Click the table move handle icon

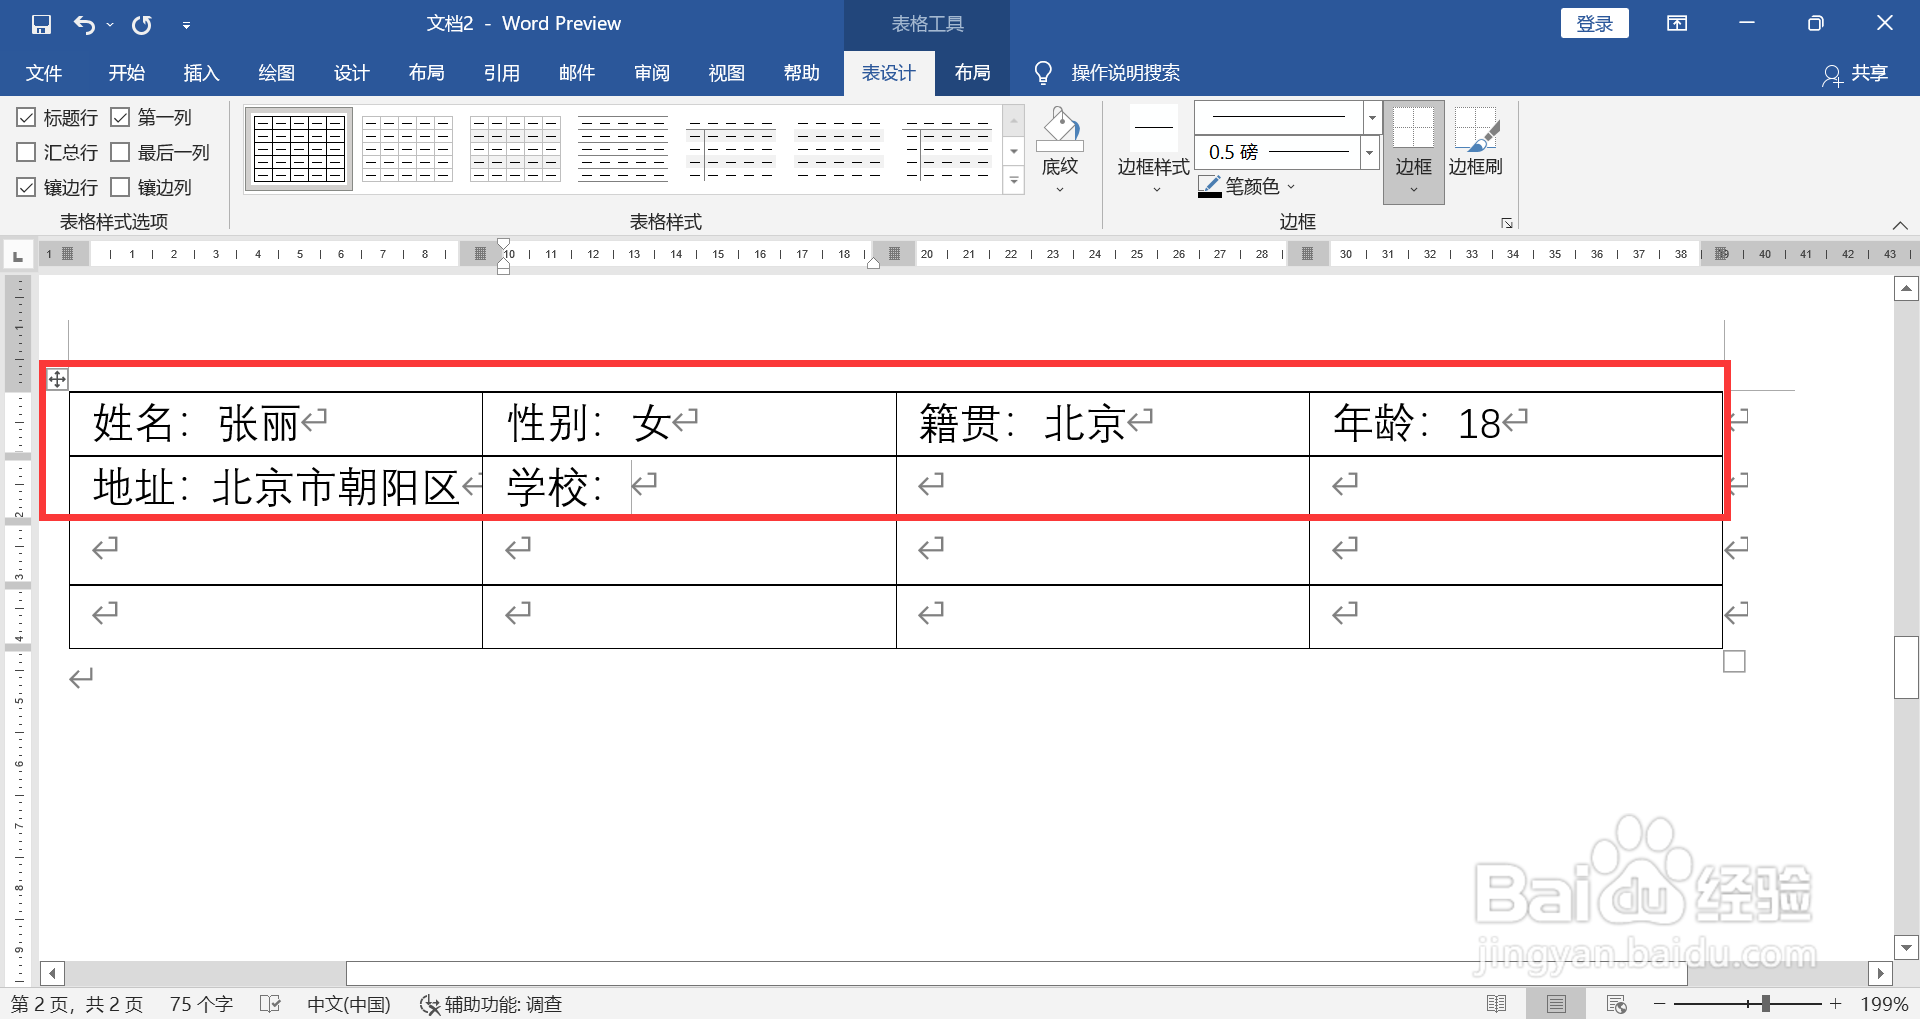click(58, 379)
